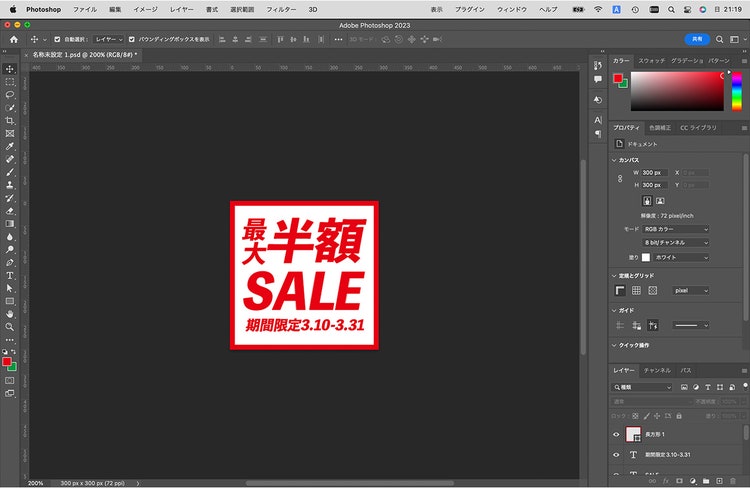
Task: Collapse the ガイド section
Action: (x=614, y=311)
